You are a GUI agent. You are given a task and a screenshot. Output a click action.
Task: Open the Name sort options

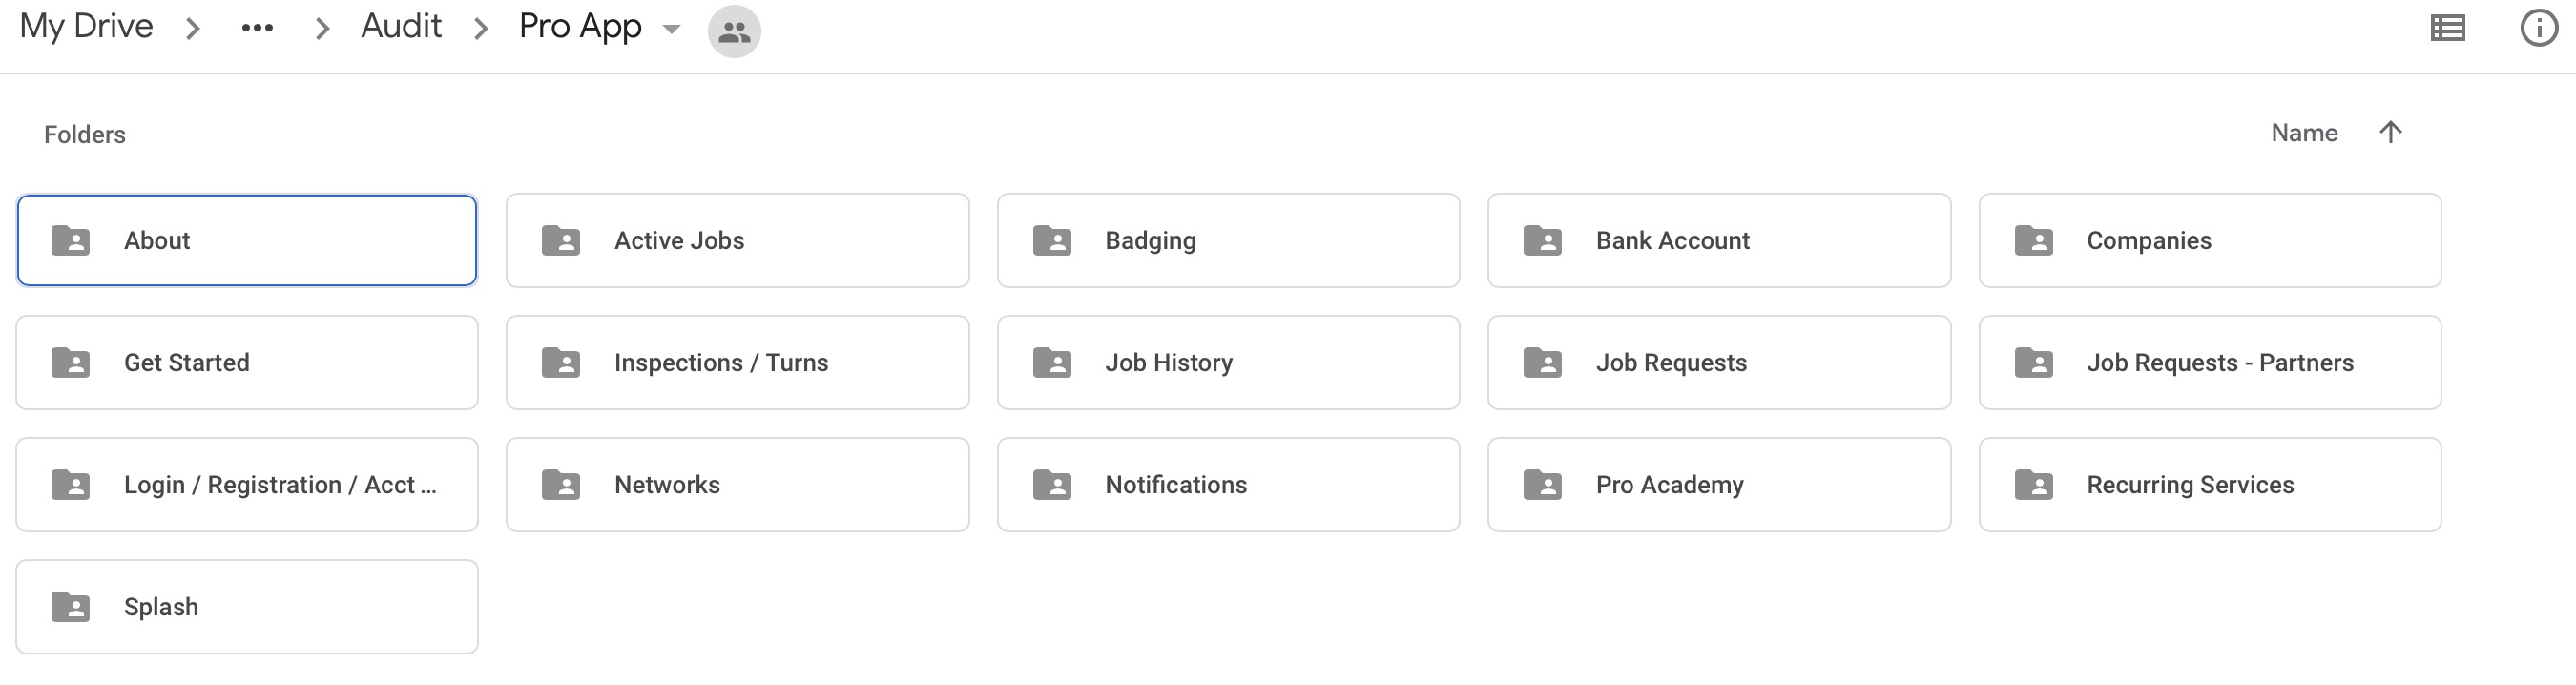[2304, 133]
